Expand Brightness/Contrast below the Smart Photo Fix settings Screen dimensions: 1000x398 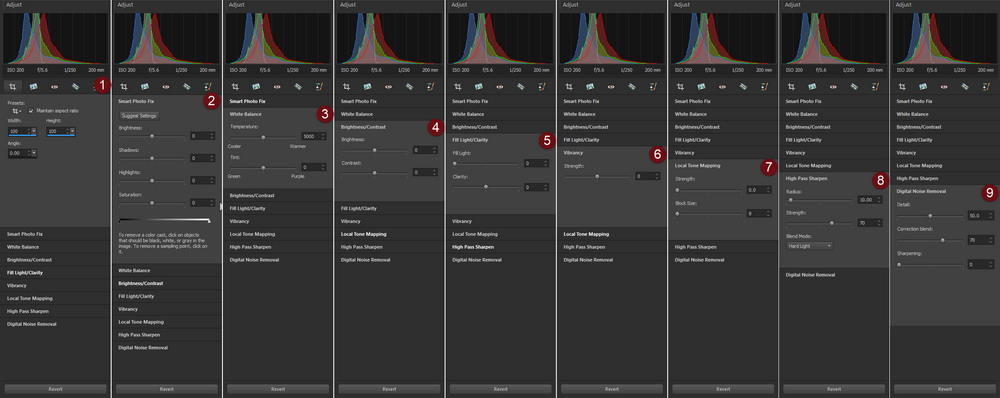pos(166,283)
